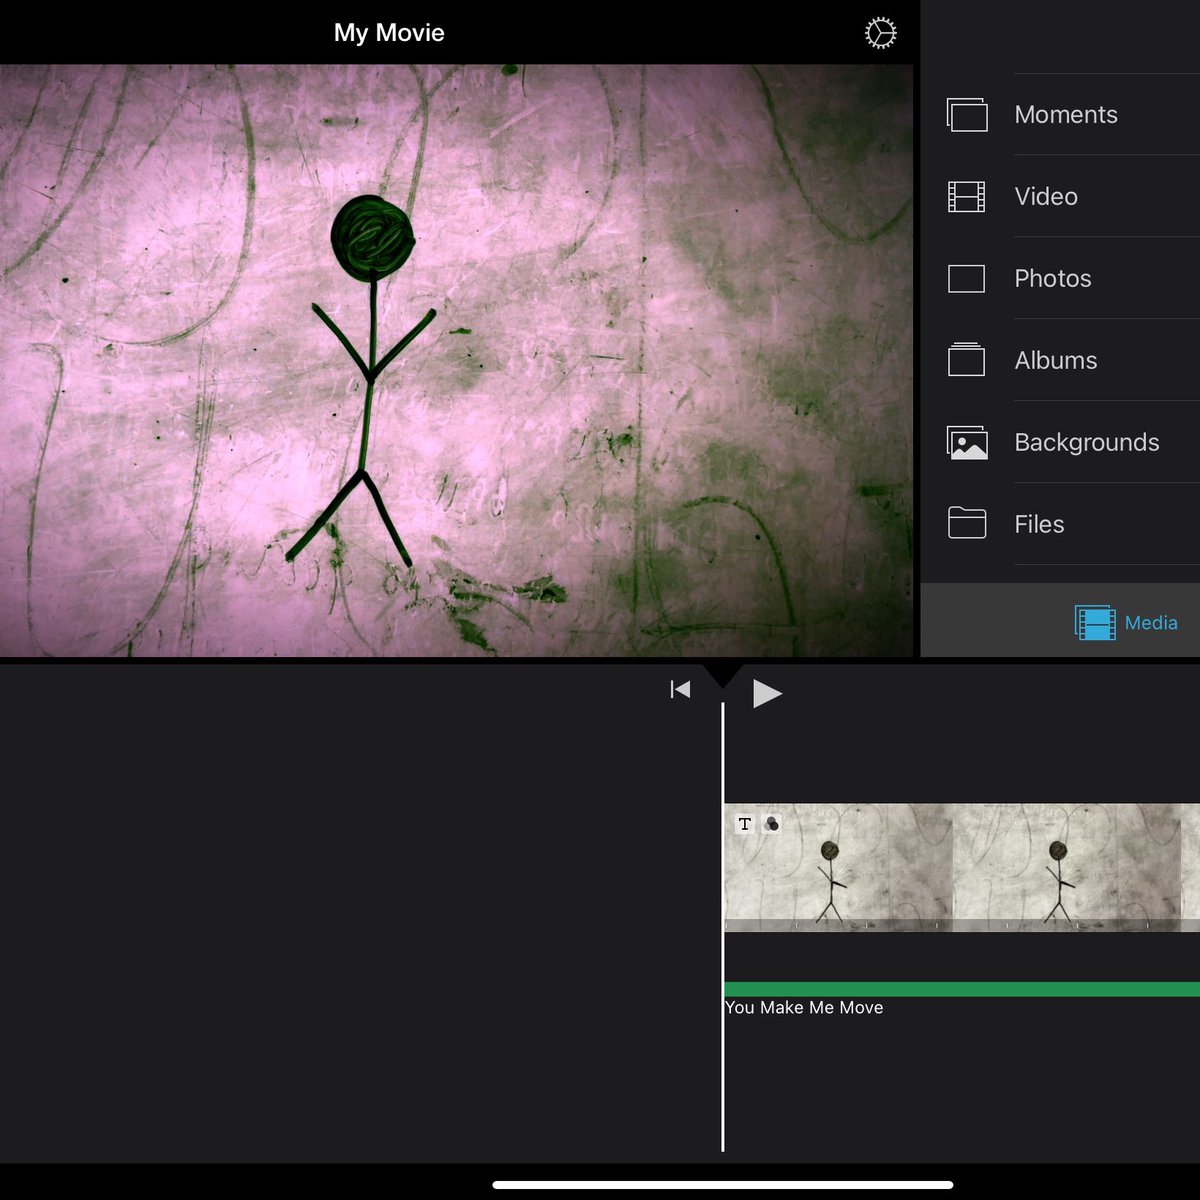Click the My Movie project title
This screenshot has width=1200, height=1200.
389,33
